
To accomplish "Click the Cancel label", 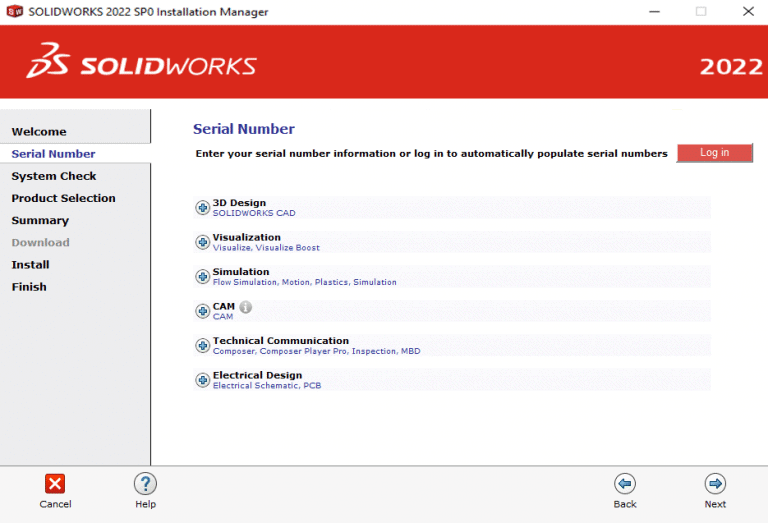I will [55, 504].
